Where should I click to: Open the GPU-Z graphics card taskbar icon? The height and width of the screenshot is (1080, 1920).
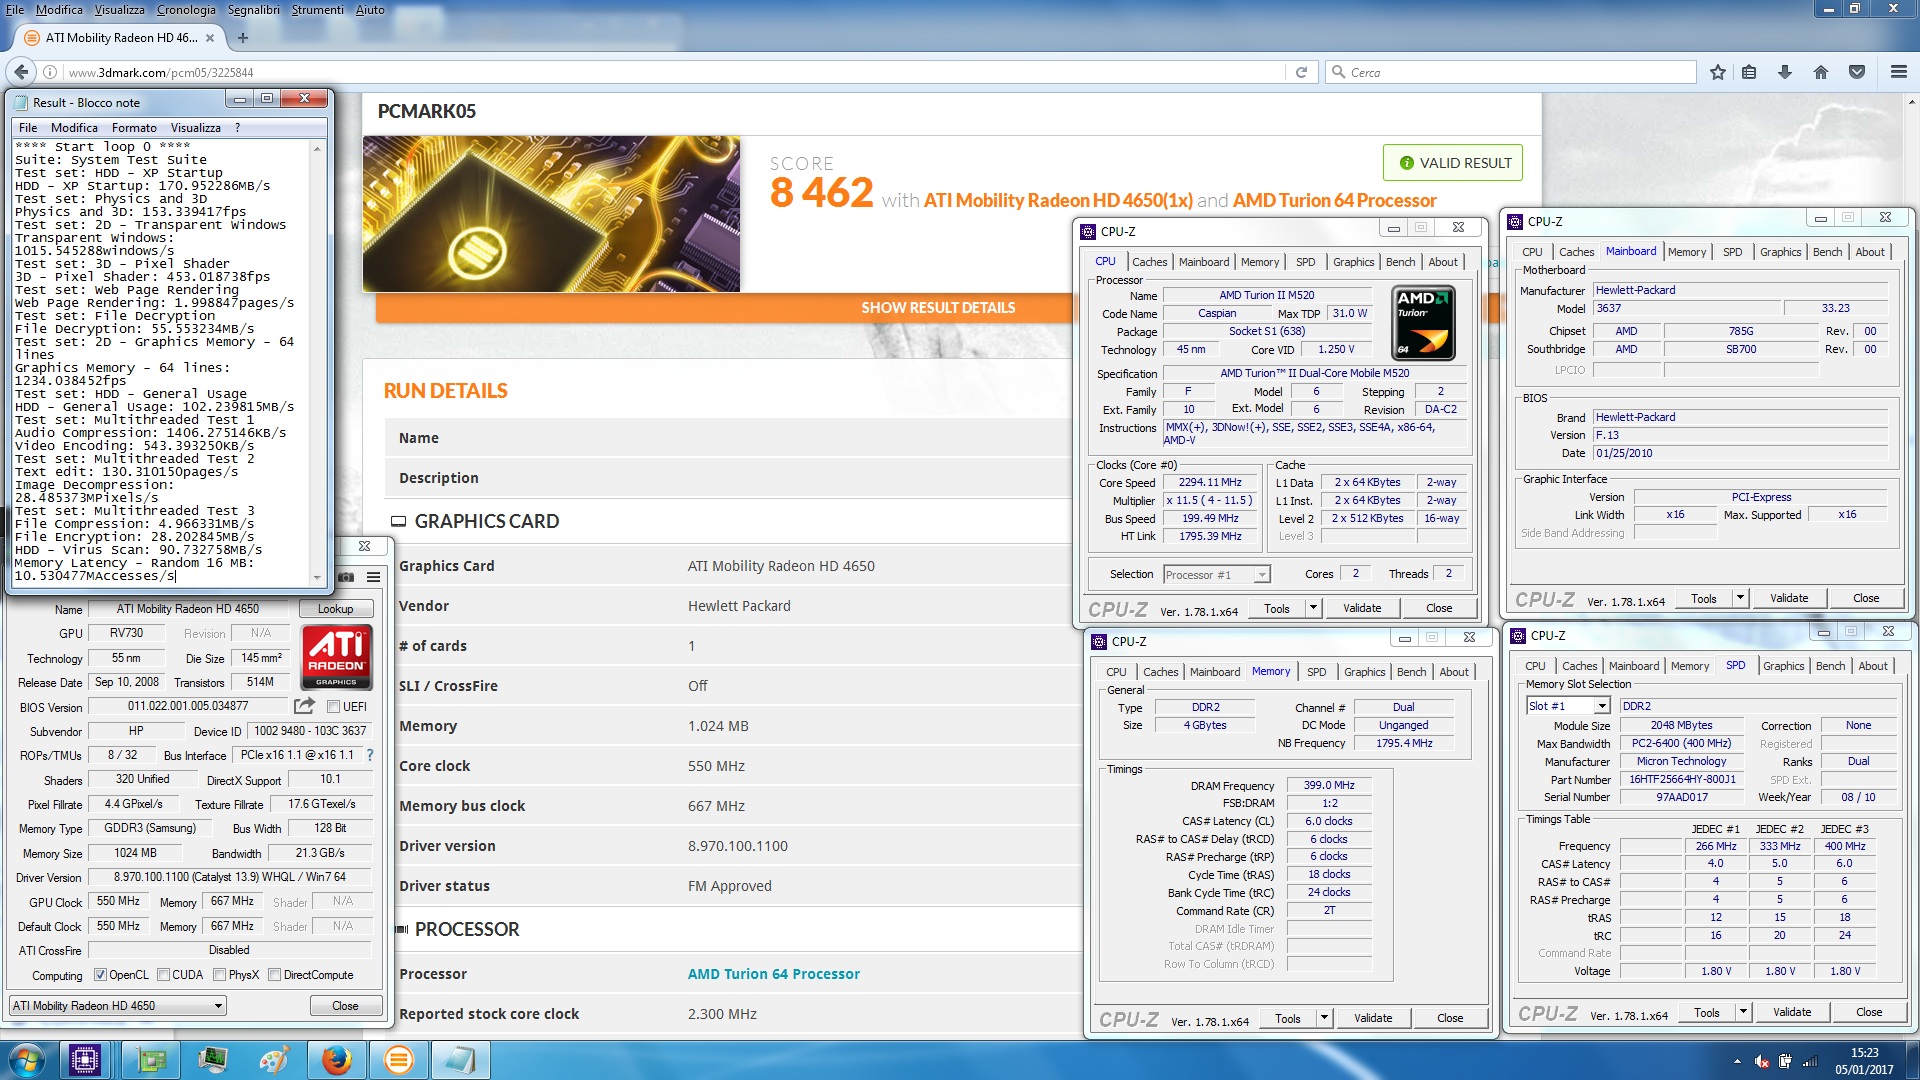coord(152,1060)
